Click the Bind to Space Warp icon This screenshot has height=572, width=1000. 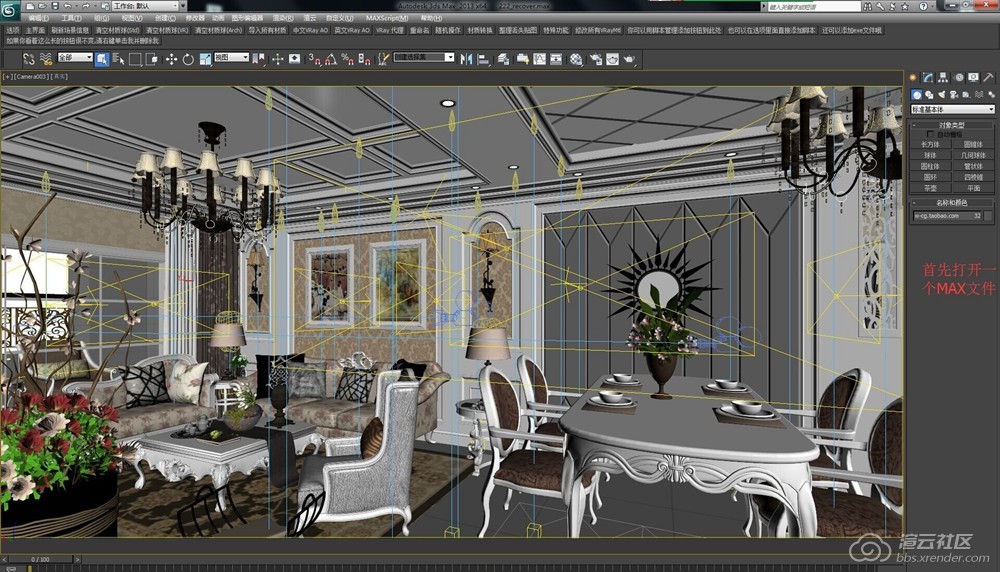[45, 59]
